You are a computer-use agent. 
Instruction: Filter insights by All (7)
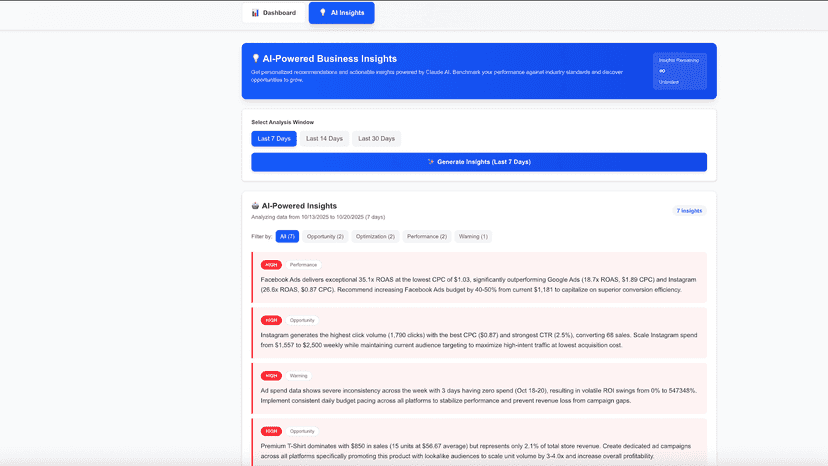tap(287, 236)
